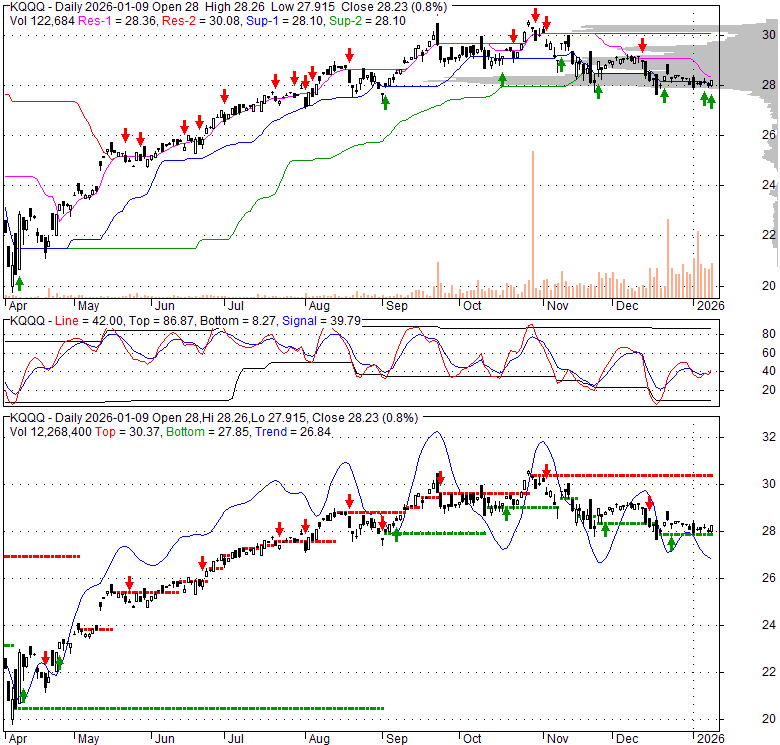Click the 'Vol 12,268,400' label
This screenshot has width=780, height=745.
point(50,432)
